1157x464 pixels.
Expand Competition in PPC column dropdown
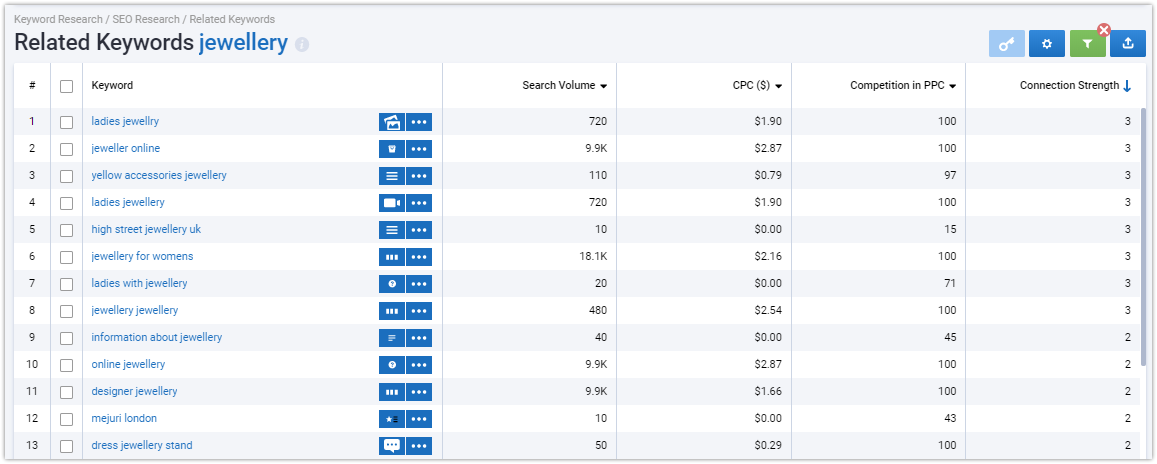[x=953, y=86]
